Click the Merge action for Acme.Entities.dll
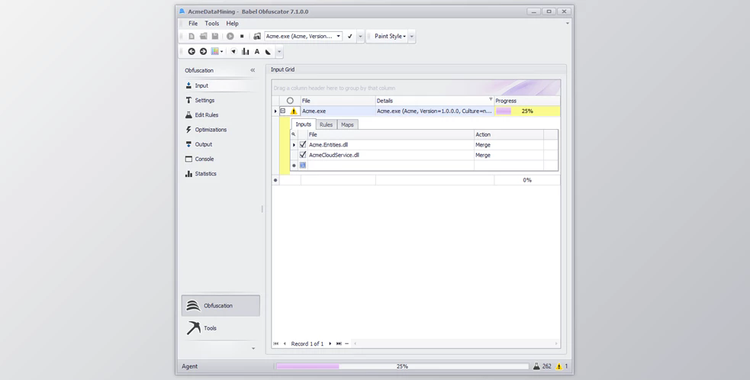 coord(508,145)
